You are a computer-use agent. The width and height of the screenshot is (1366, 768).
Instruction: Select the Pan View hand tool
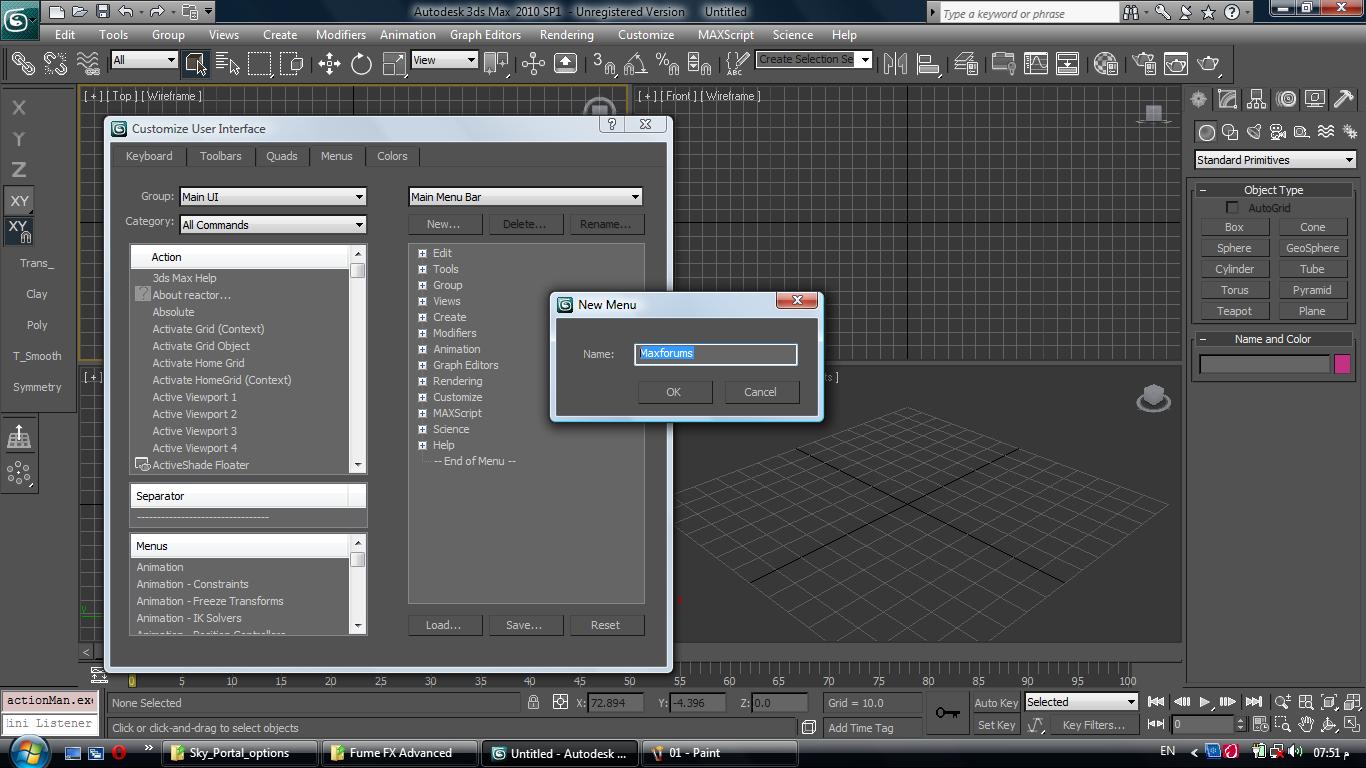[1306, 725]
